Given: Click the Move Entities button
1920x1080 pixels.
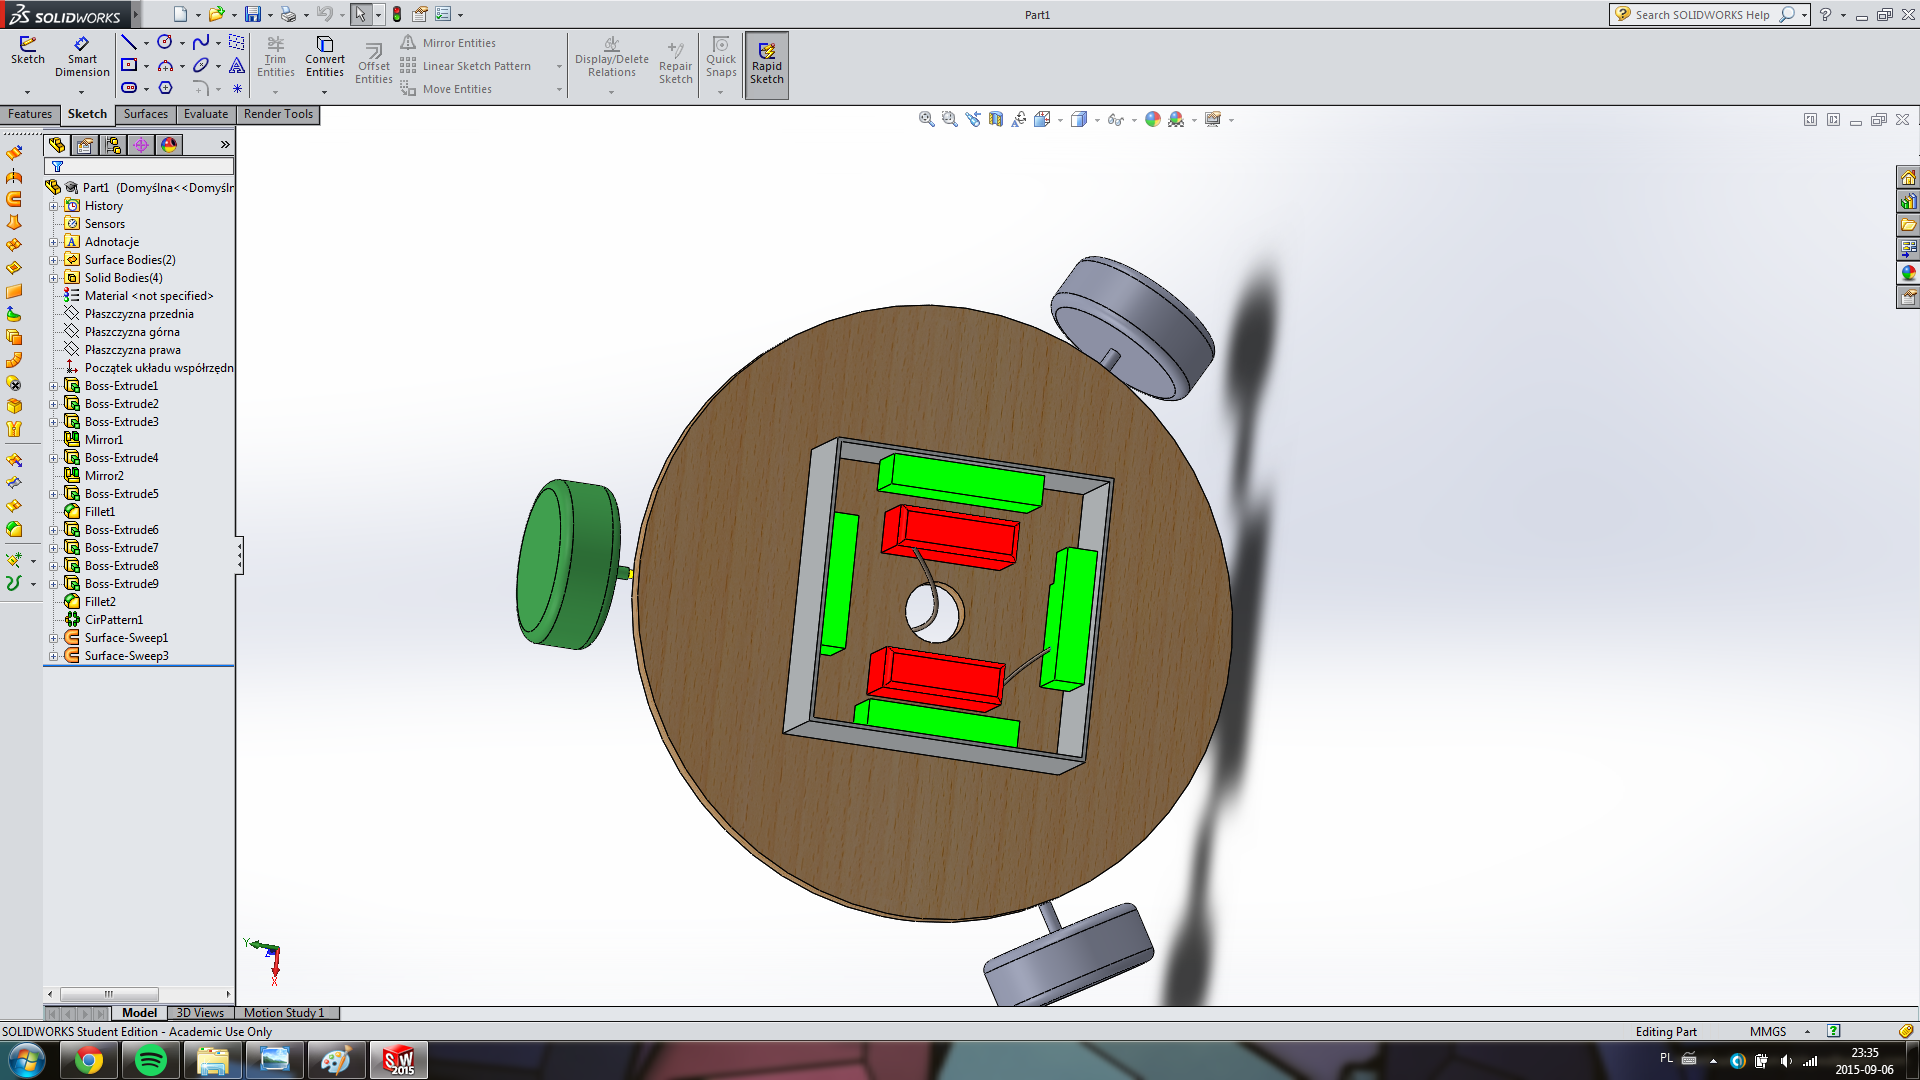Looking at the screenshot, I should 446,89.
